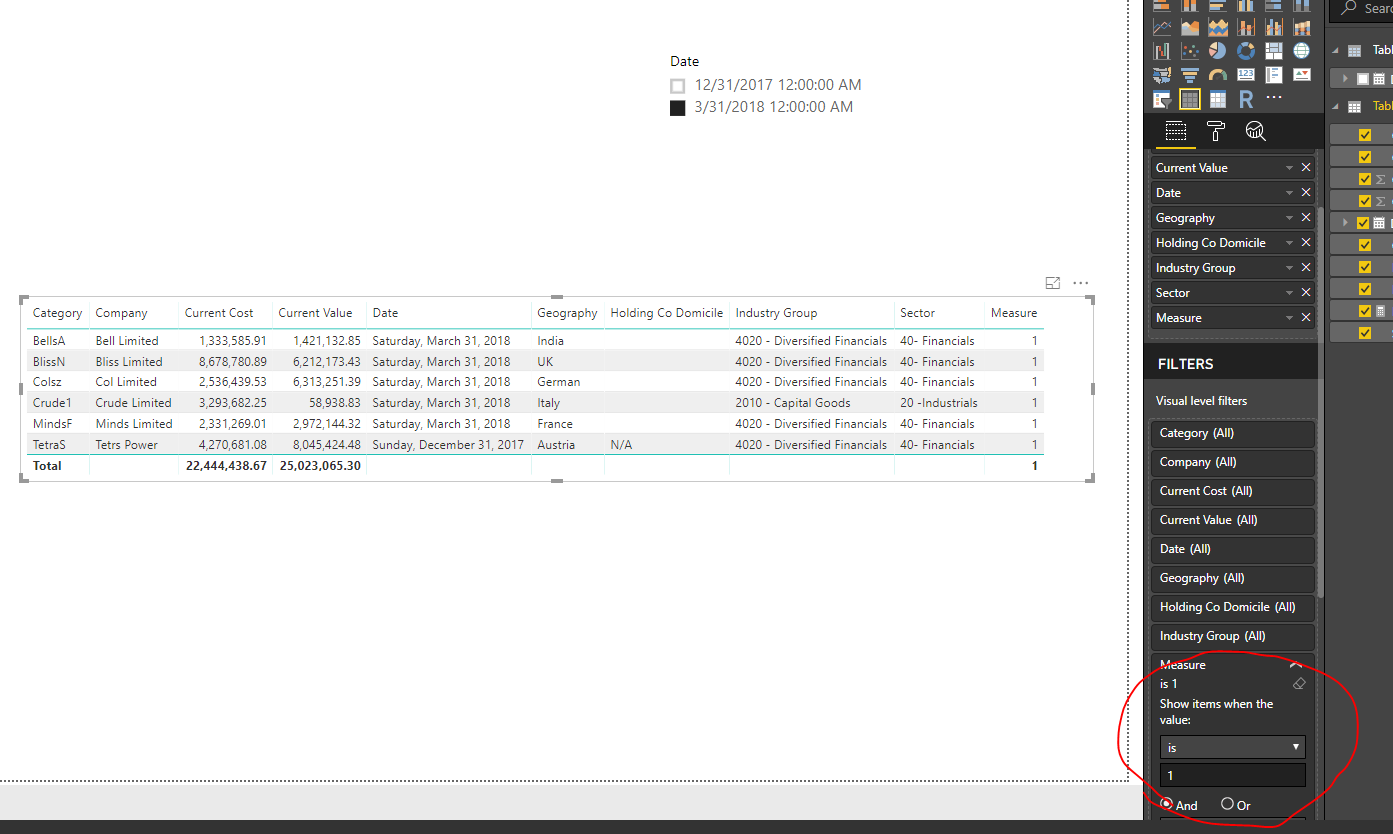
Task: Expand the Company (All) filter
Action: (1232, 462)
